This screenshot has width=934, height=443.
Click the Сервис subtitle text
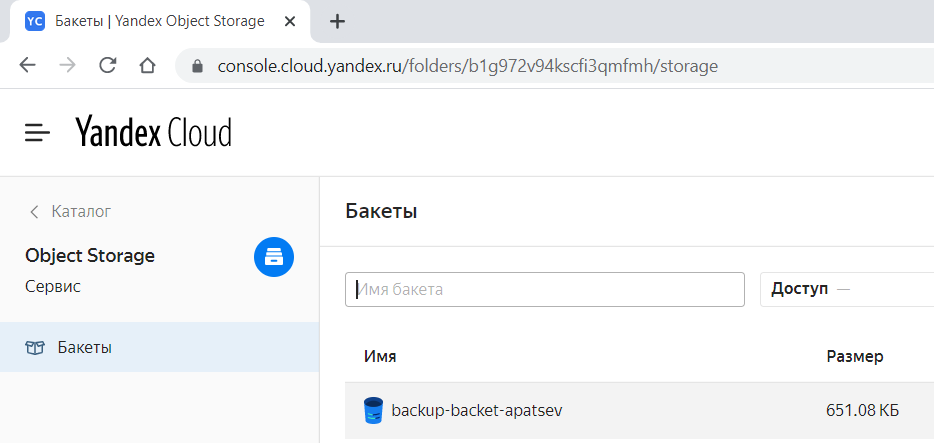(53, 286)
